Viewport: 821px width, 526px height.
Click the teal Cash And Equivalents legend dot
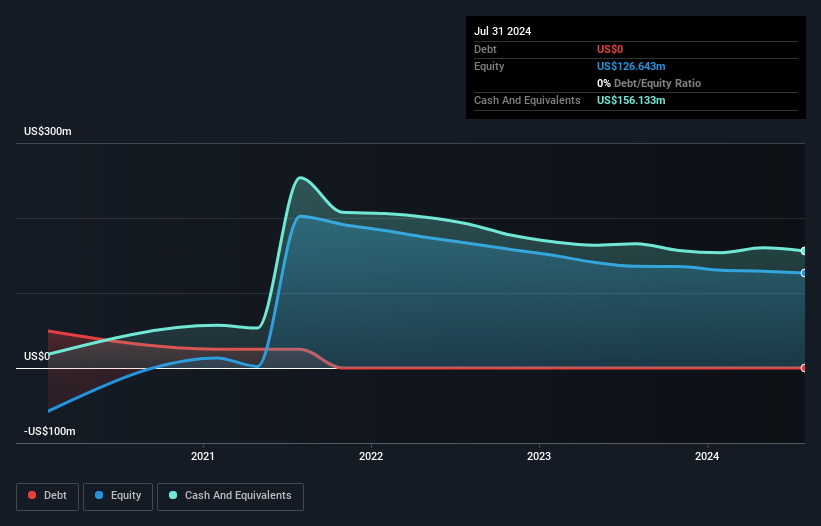pyautogui.click(x=173, y=495)
